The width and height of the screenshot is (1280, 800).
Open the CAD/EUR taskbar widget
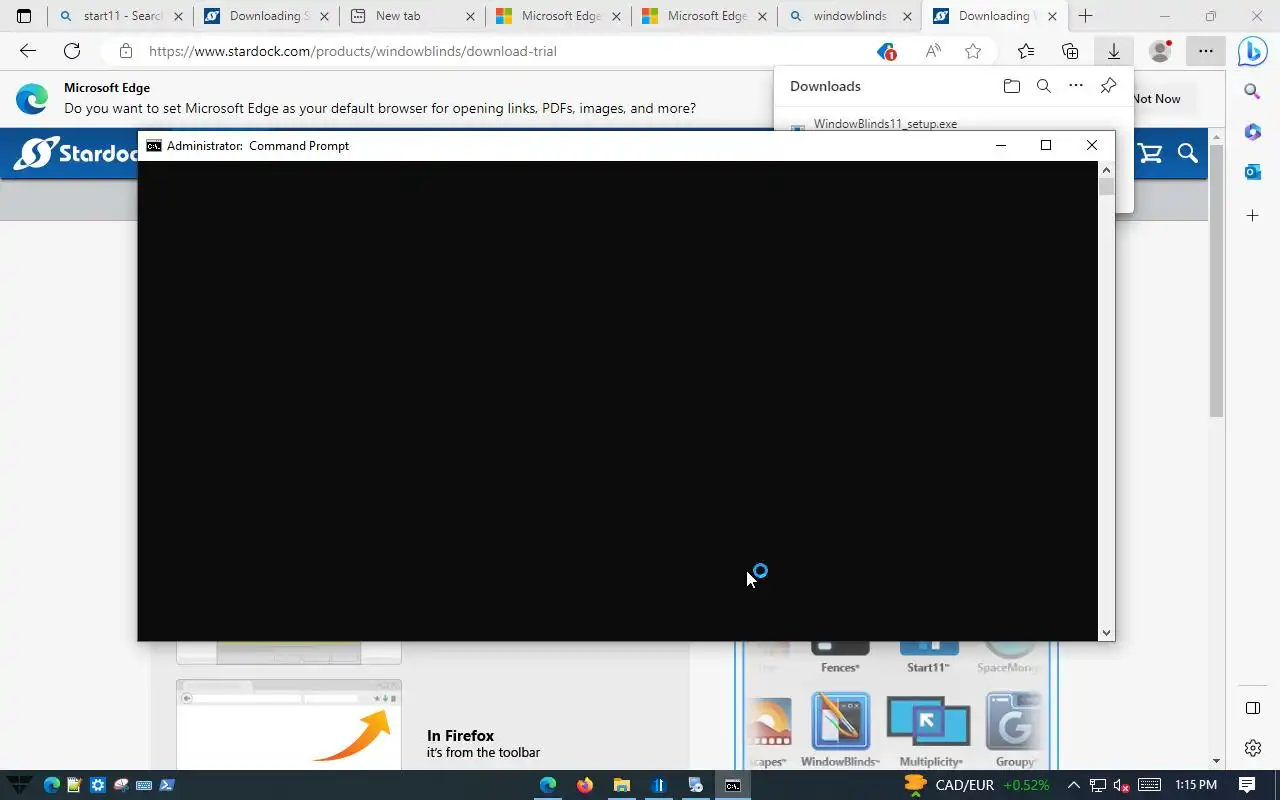pos(976,785)
